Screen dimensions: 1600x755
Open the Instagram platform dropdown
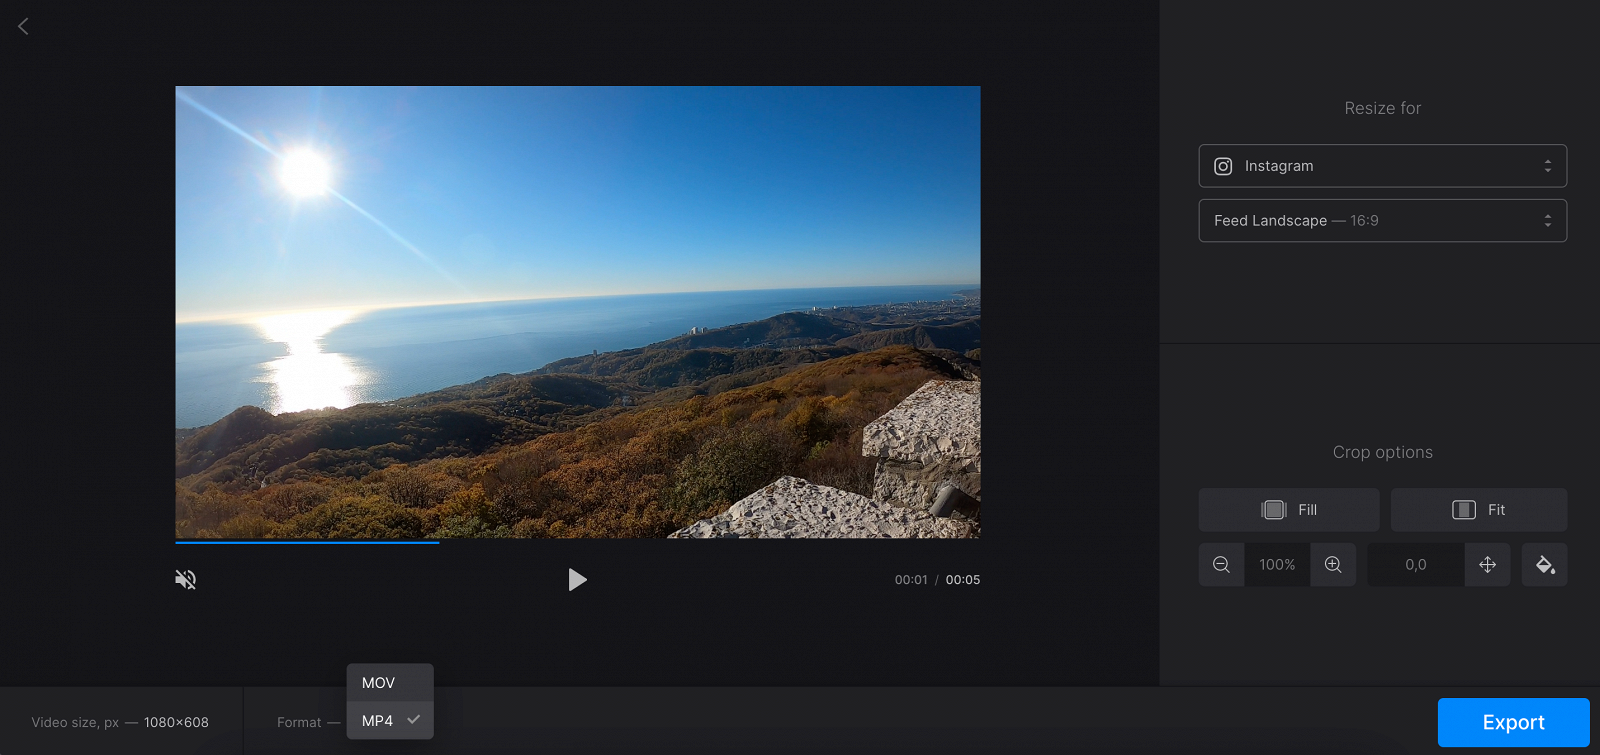(x=1382, y=166)
